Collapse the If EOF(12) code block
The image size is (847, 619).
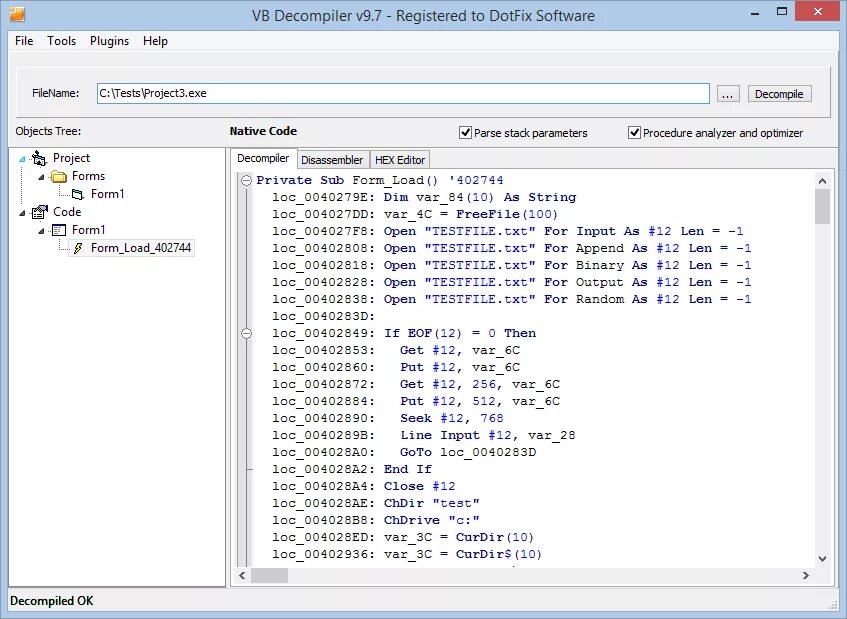pyautogui.click(x=246, y=333)
